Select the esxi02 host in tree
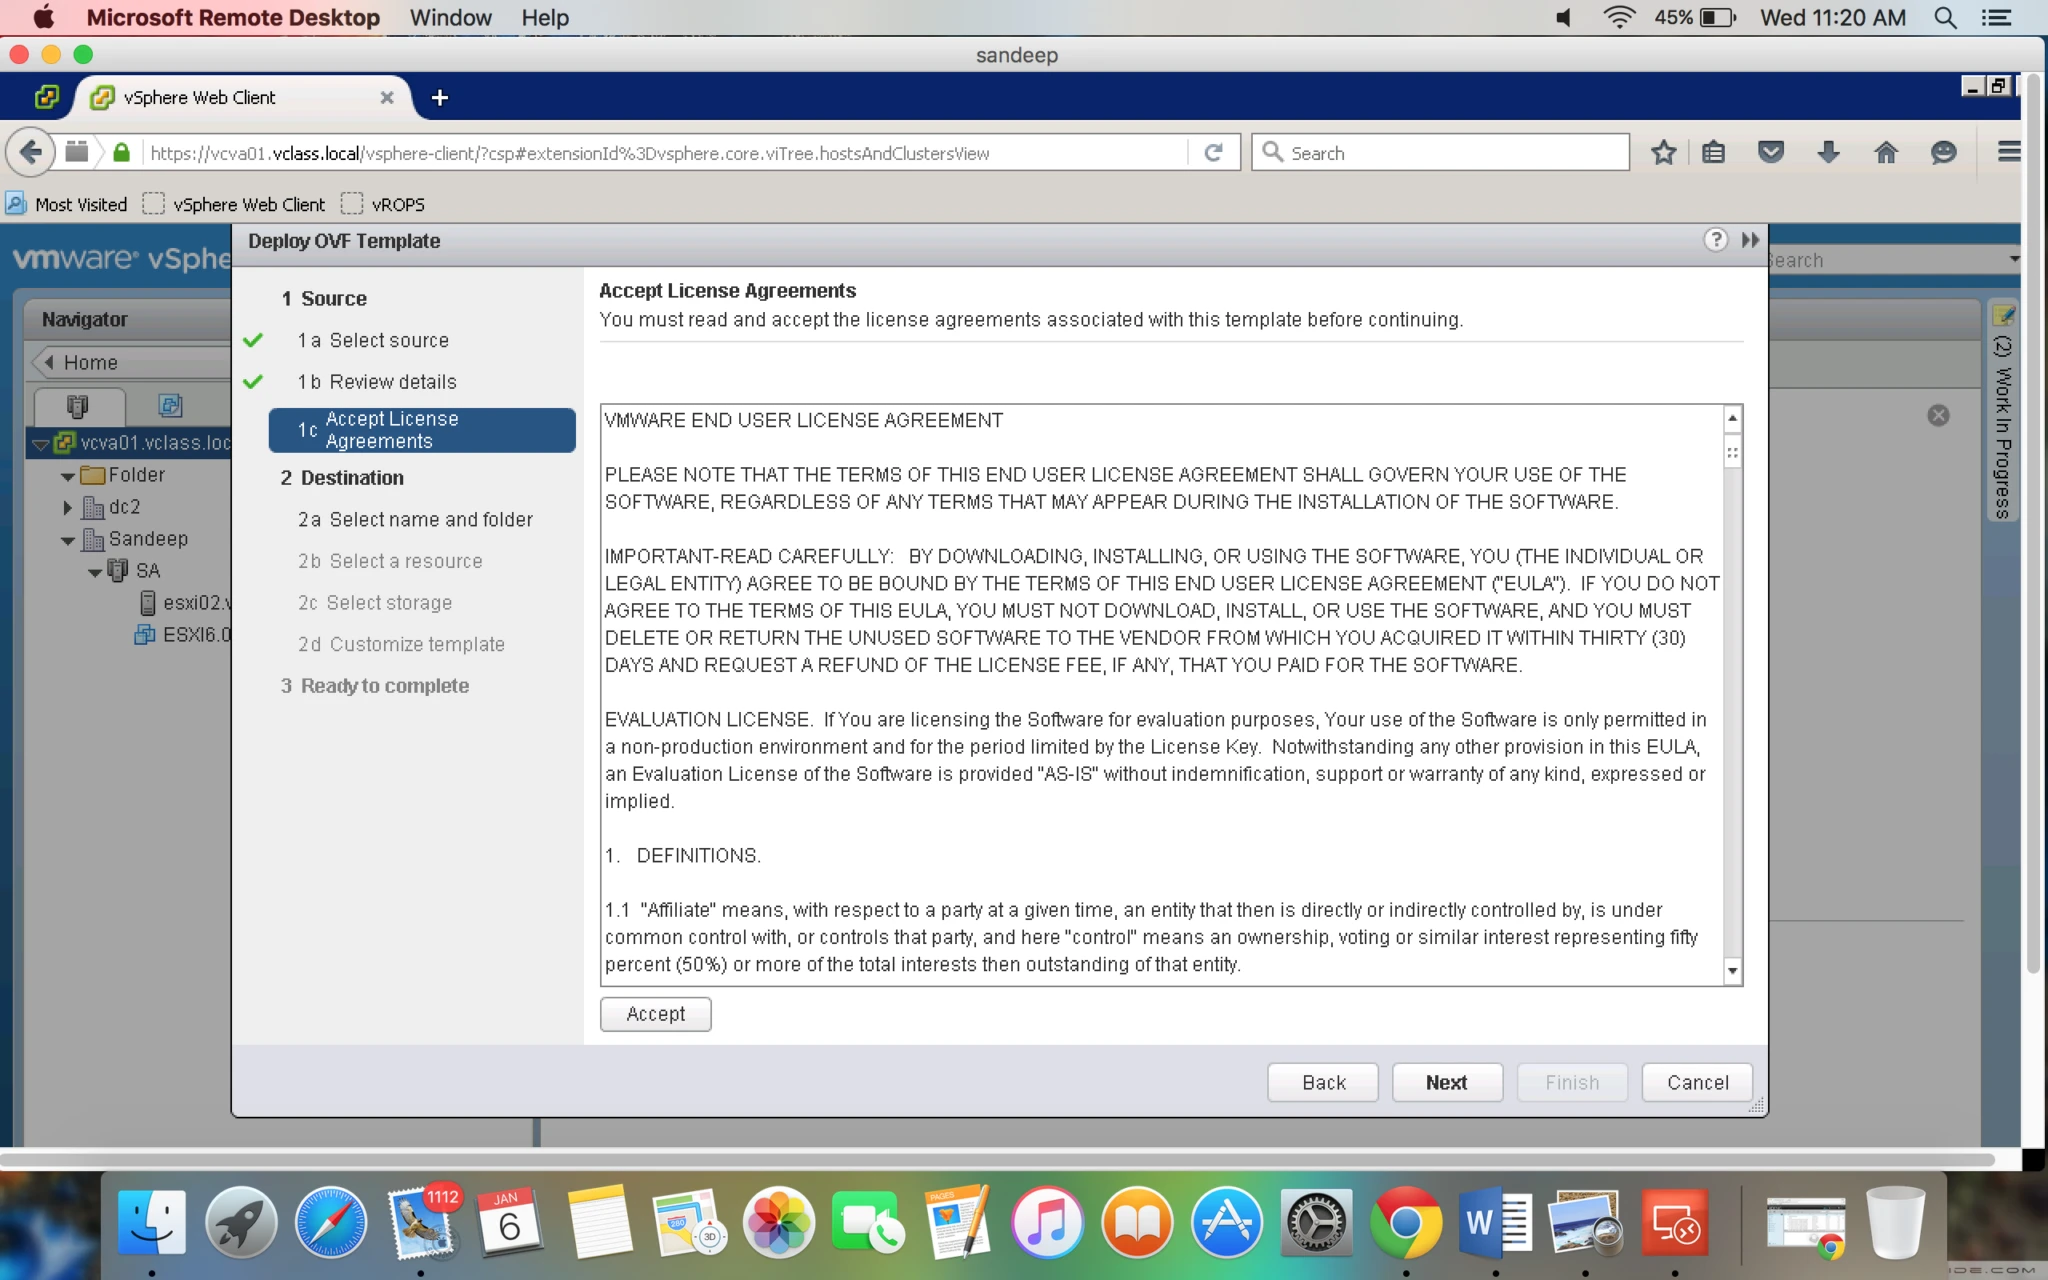2048x1280 pixels. click(x=186, y=602)
